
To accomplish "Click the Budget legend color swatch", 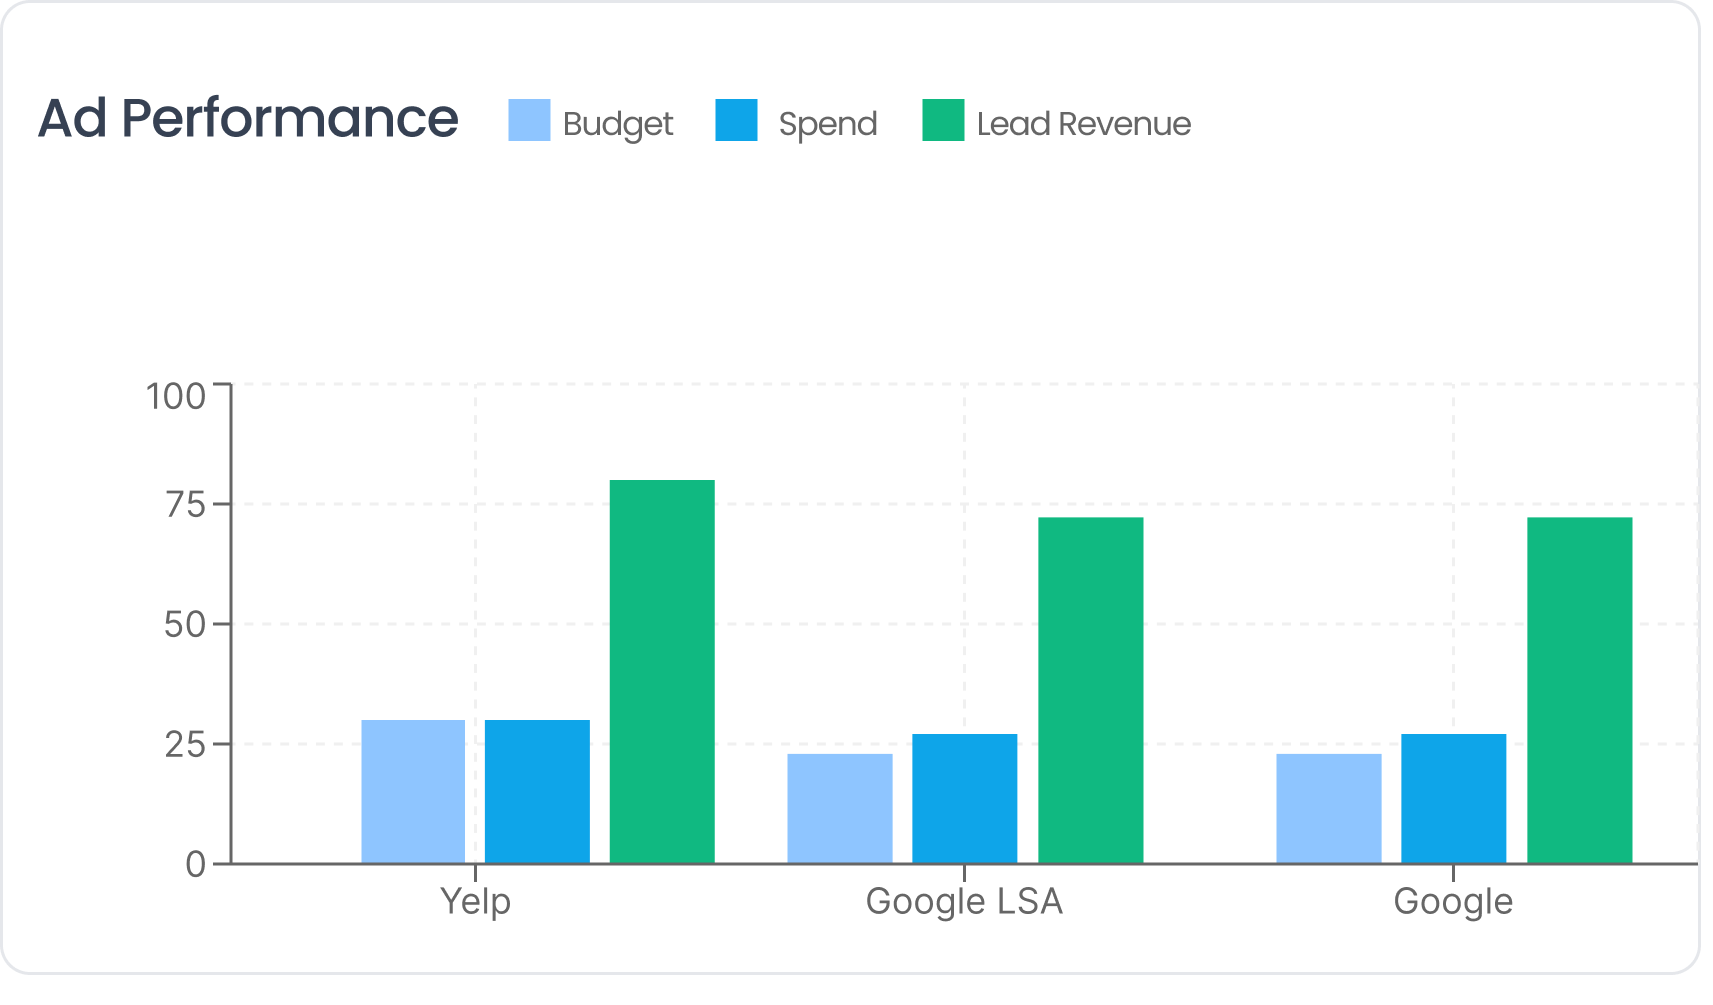I will click(529, 120).
